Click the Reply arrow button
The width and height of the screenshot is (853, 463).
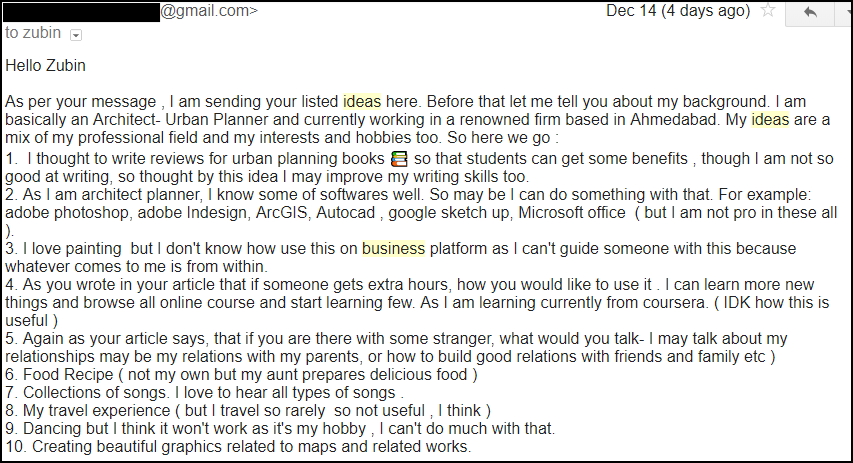pos(810,13)
